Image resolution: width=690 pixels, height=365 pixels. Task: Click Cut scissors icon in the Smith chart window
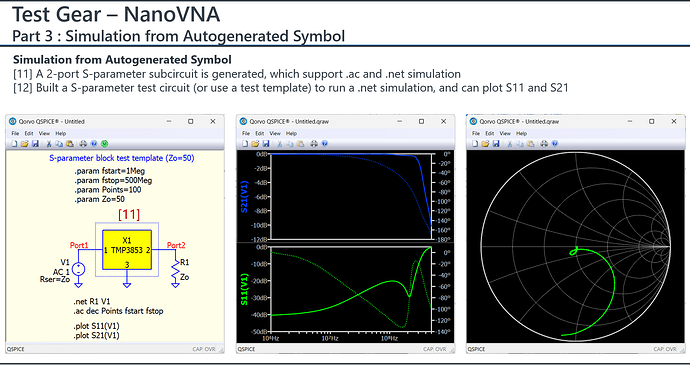coord(510,144)
